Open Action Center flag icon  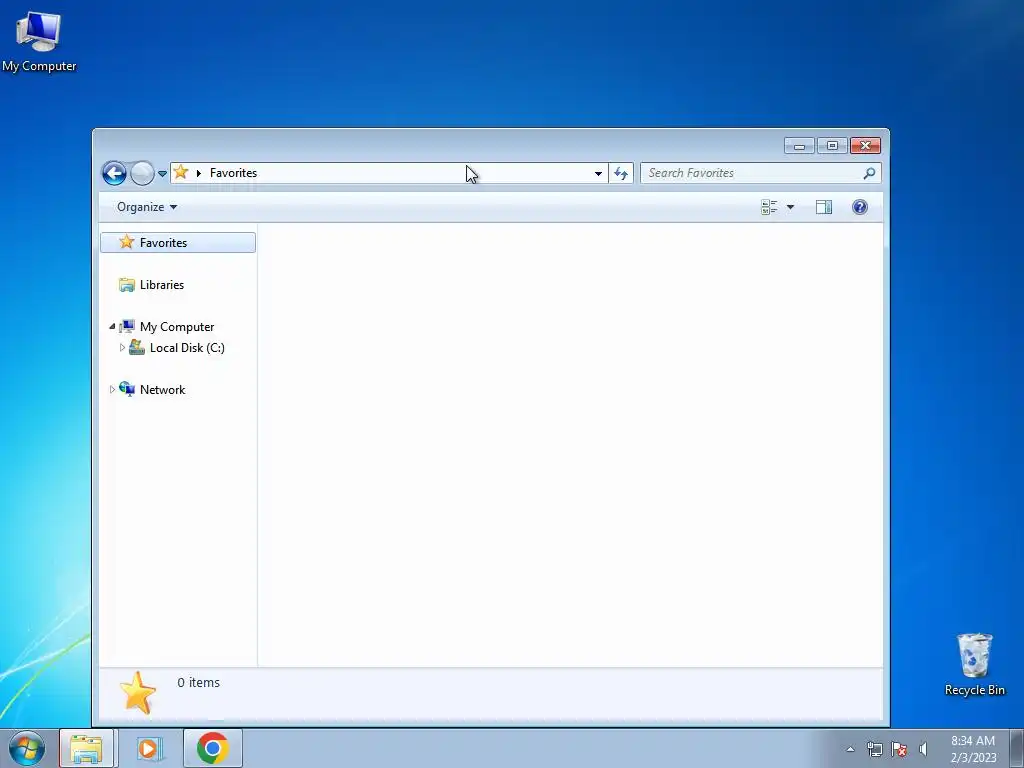coord(899,749)
